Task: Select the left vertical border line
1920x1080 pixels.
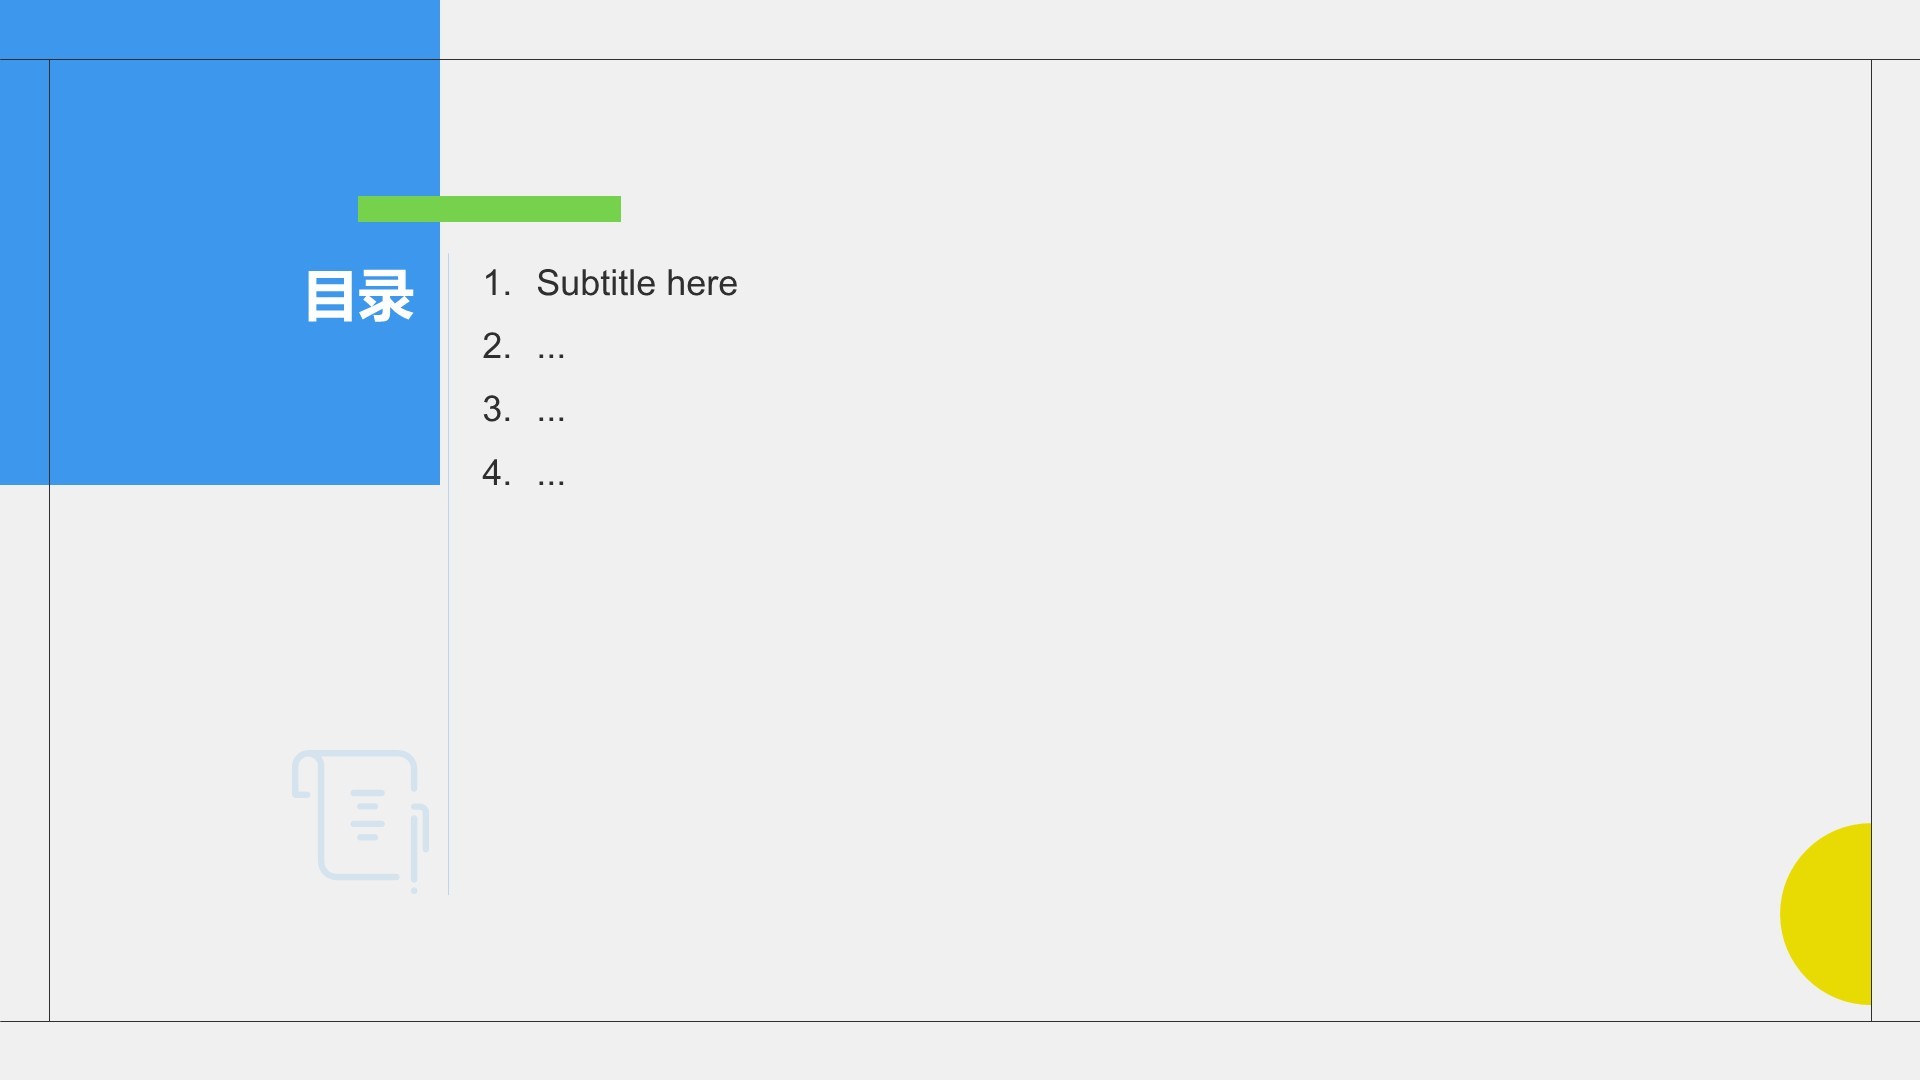Action: coord(49,700)
